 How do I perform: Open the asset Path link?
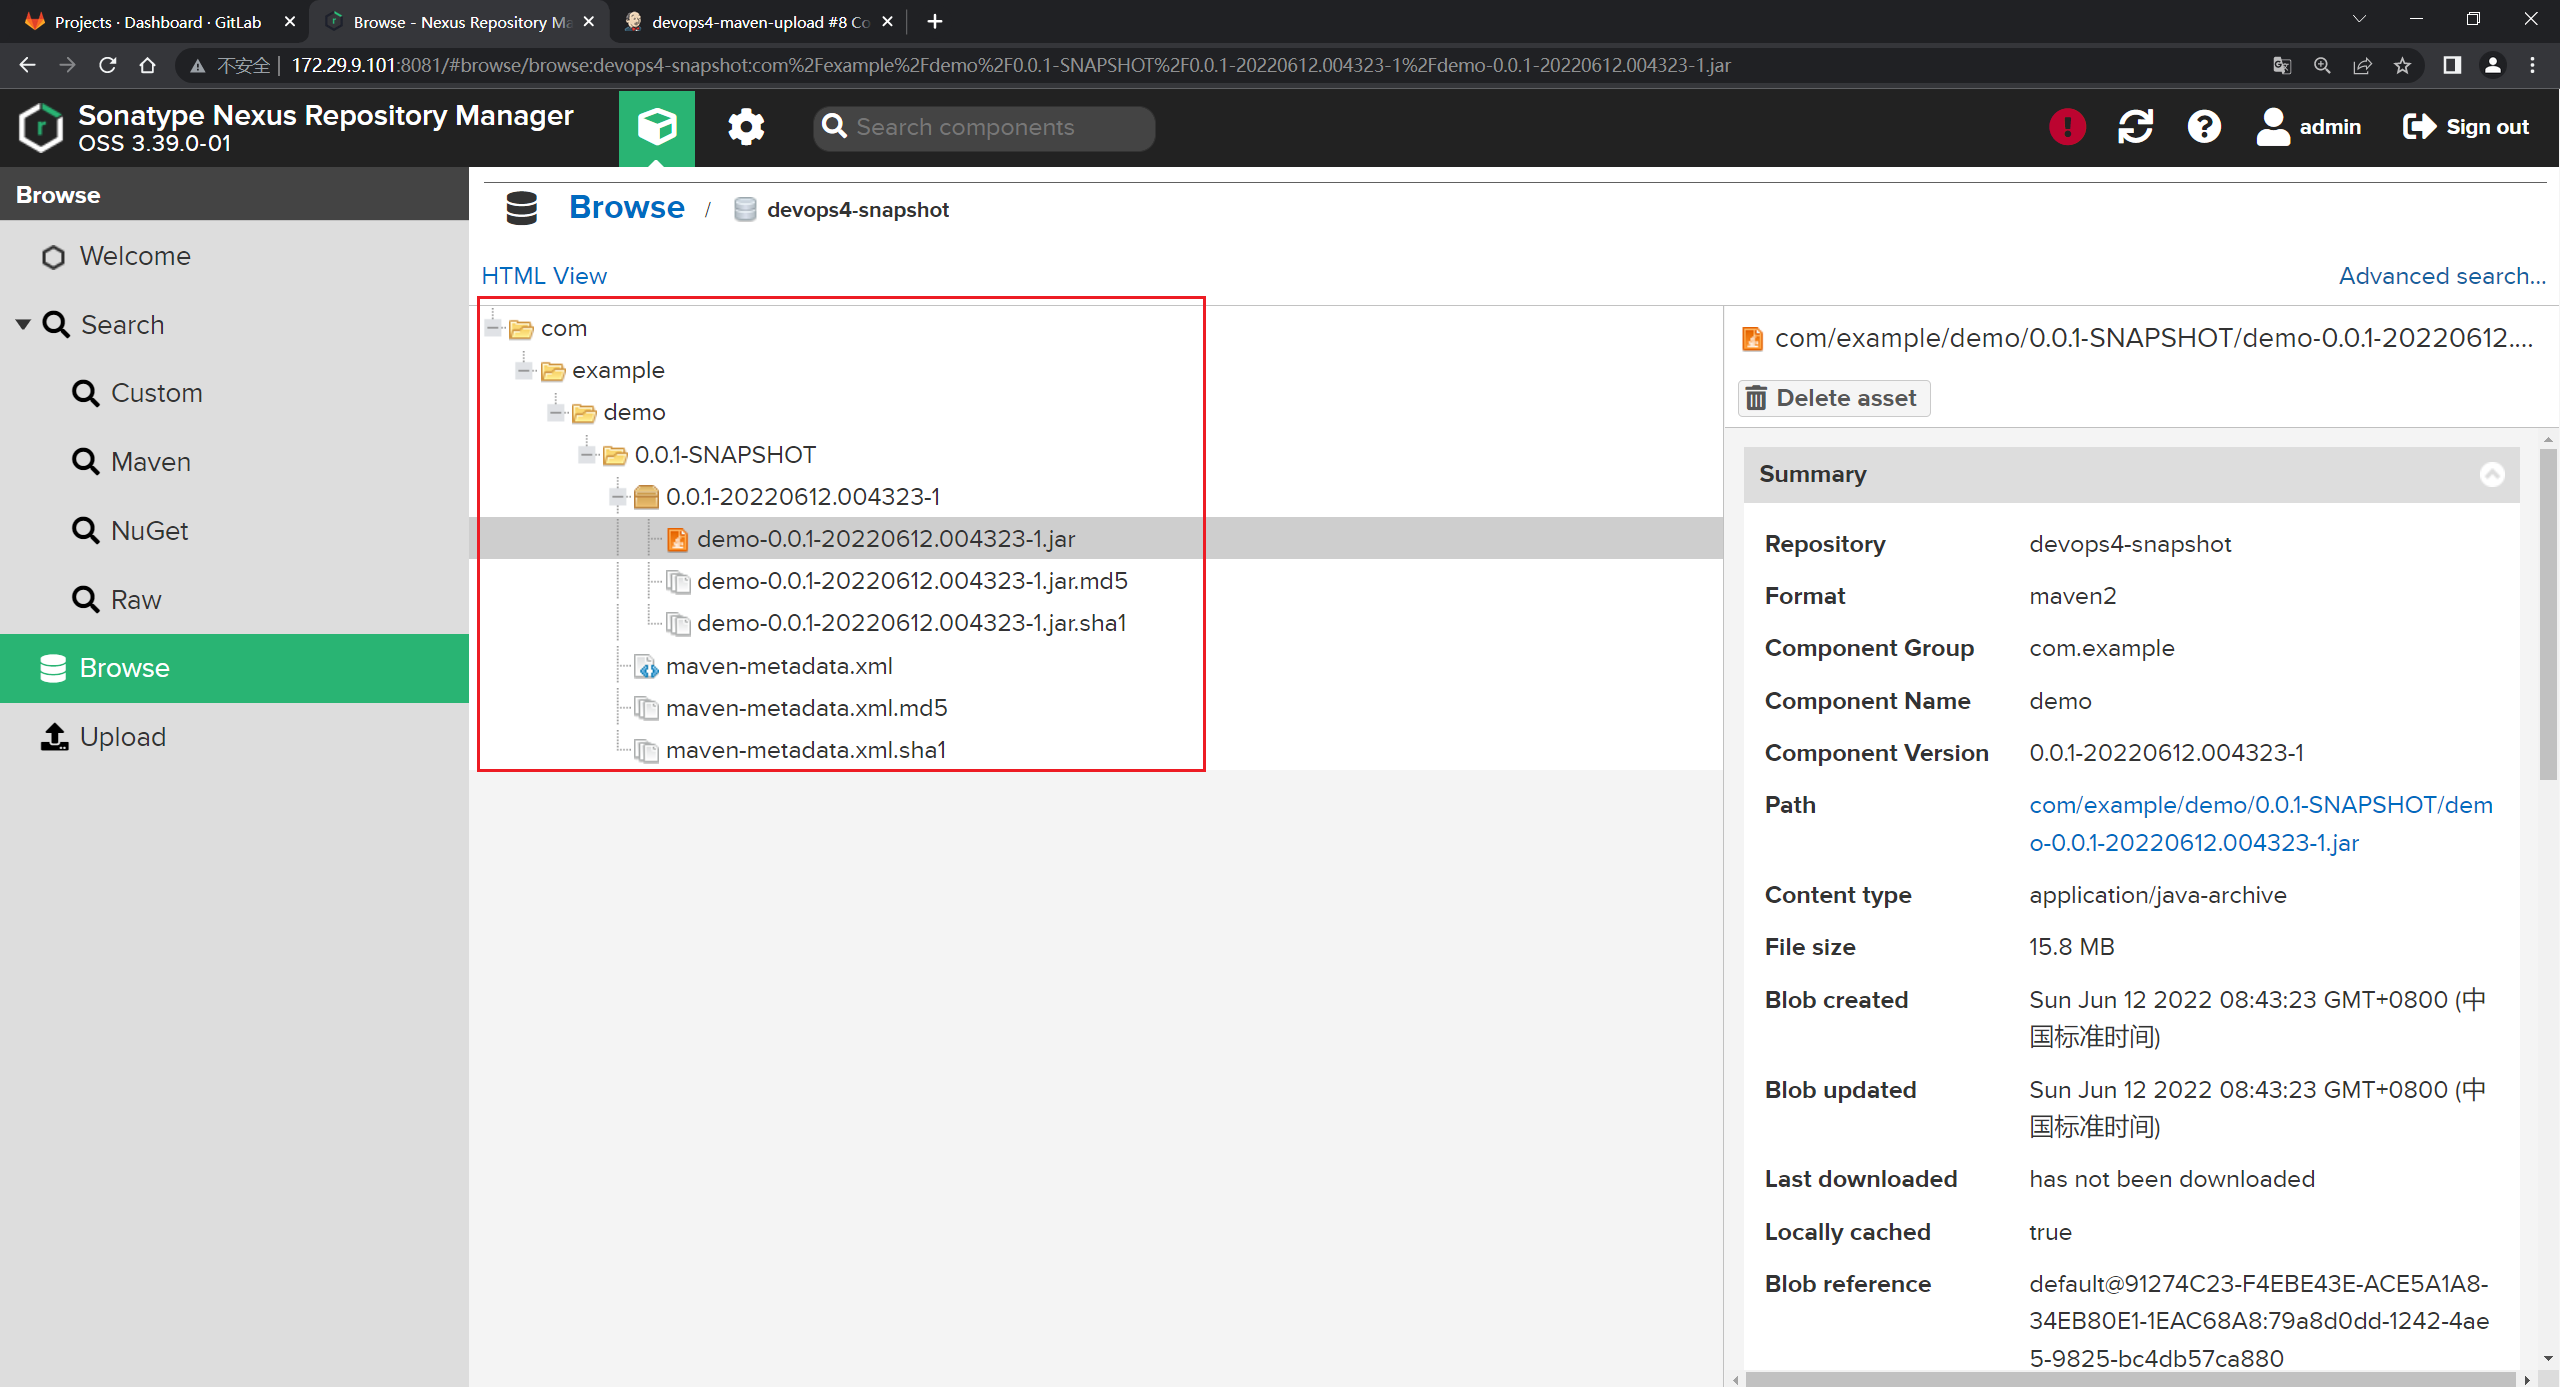click(x=2260, y=824)
